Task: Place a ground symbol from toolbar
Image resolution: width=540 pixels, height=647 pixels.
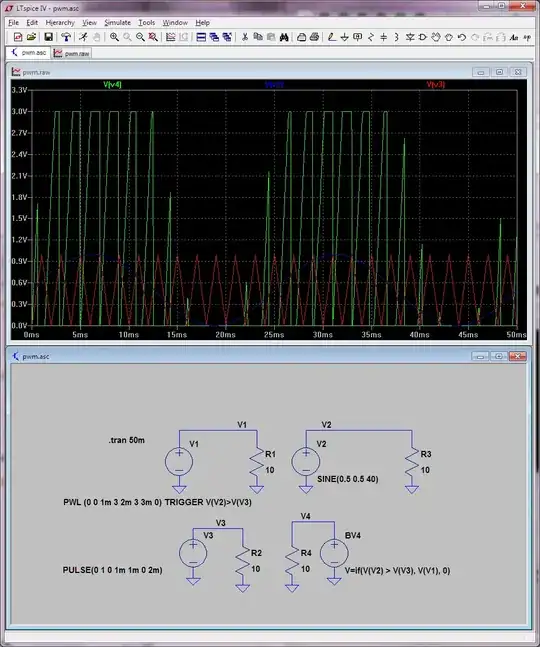Action: pyautogui.click(x=344, y=37)
